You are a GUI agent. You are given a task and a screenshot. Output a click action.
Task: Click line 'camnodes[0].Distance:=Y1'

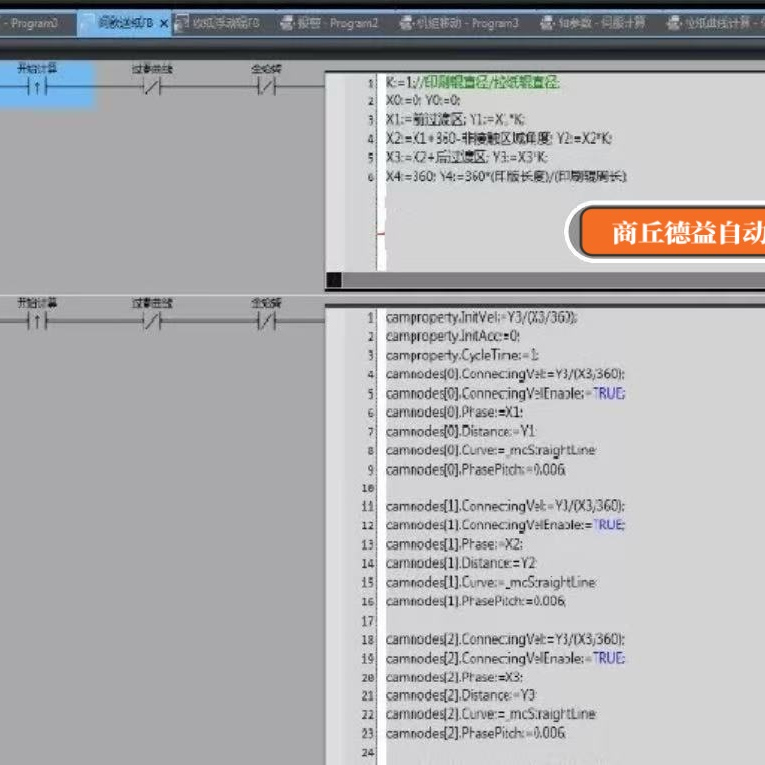tap(461, 431)
